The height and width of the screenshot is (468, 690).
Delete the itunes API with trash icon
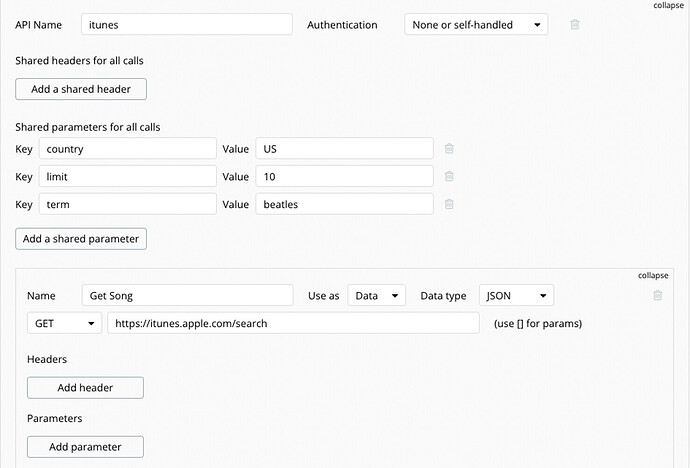pyautogui.click(x=575, y=25)
